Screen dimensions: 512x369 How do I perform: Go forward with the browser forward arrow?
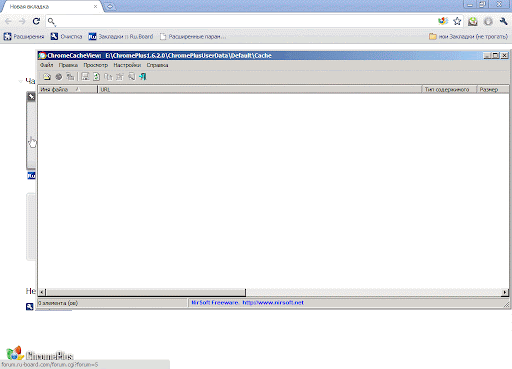click(22, 21)
